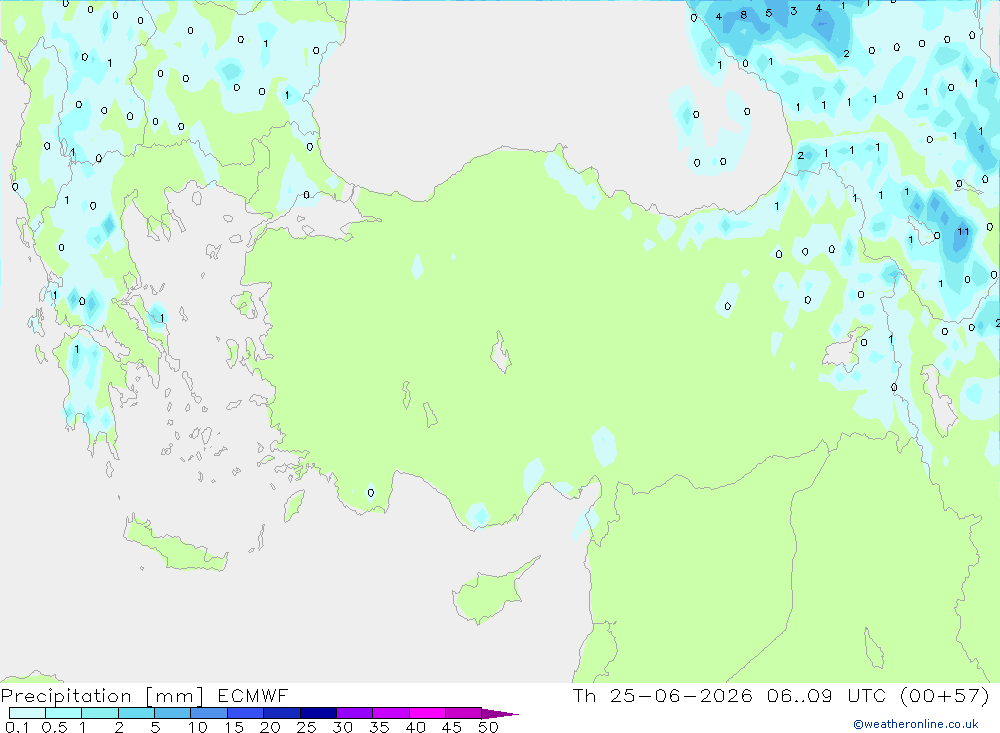Pick the bright magenta 40–45 legend swatch
The height and width of the screenshot is (733, 1000).
(x=427, y=713)
